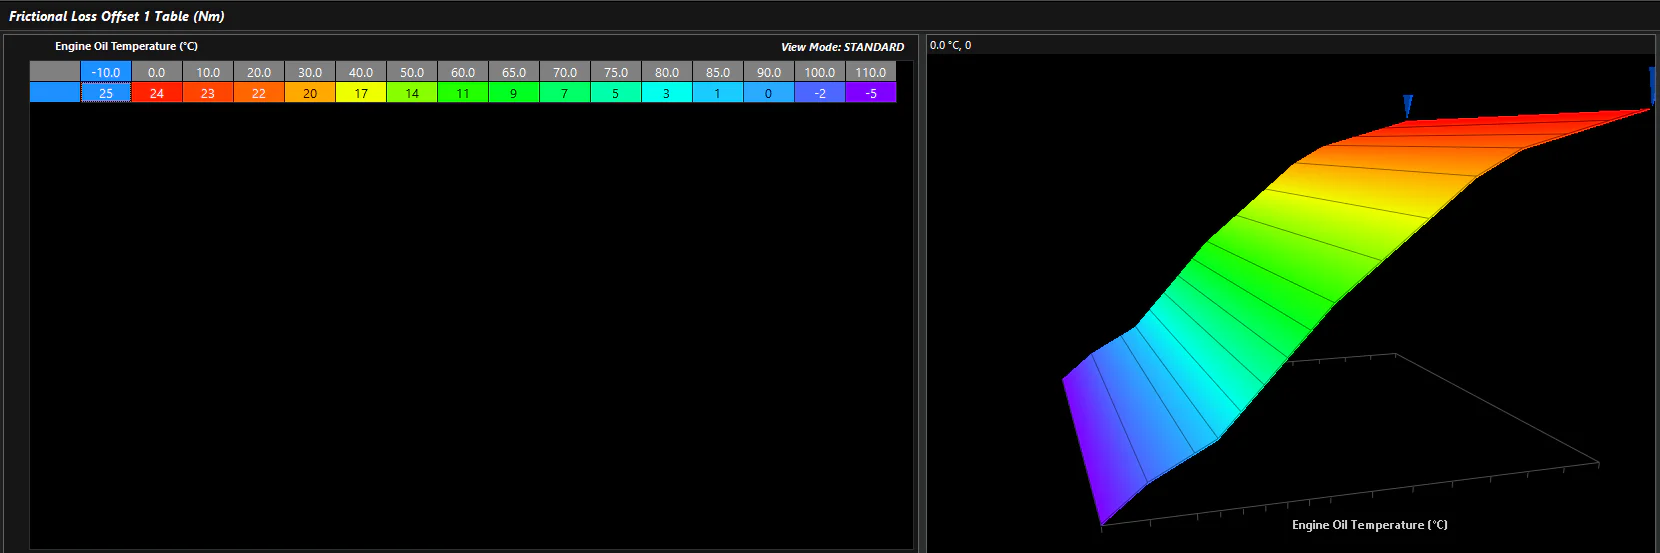Click the -10.0 temperature column header
Image resolution: width=1660 pixels, height=553 pixels.
click(x=106, y=72)
